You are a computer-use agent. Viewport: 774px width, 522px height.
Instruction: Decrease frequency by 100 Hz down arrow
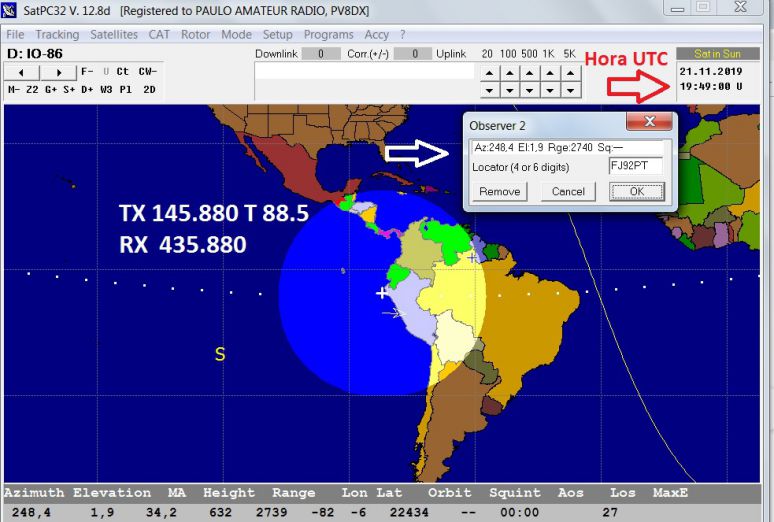(508, 90)
